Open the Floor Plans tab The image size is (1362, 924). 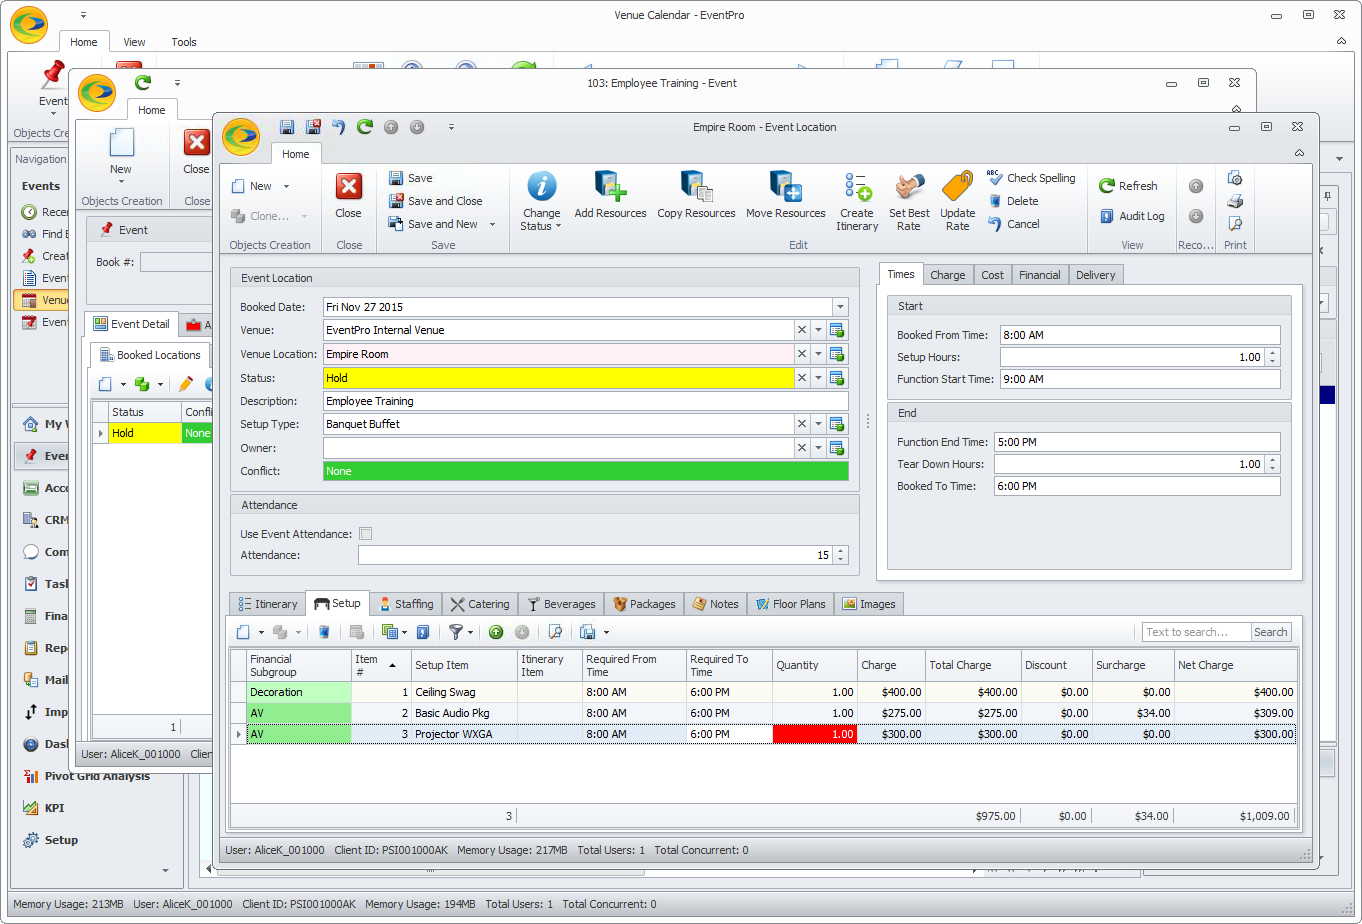(x=790, y=604)
